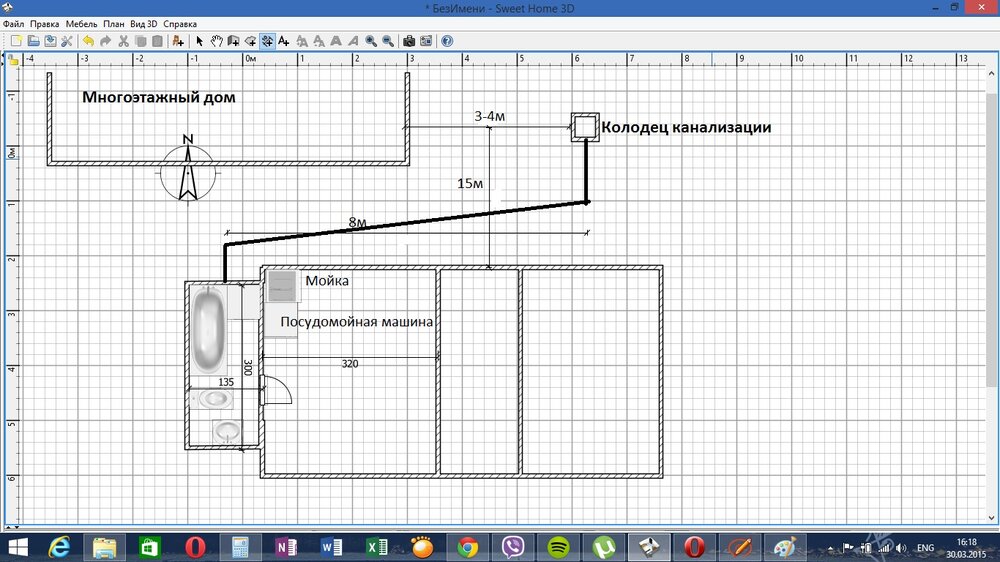Expand the План menu
The width and height of the screenshot is (1000, 562).
[x=113, y=23]
